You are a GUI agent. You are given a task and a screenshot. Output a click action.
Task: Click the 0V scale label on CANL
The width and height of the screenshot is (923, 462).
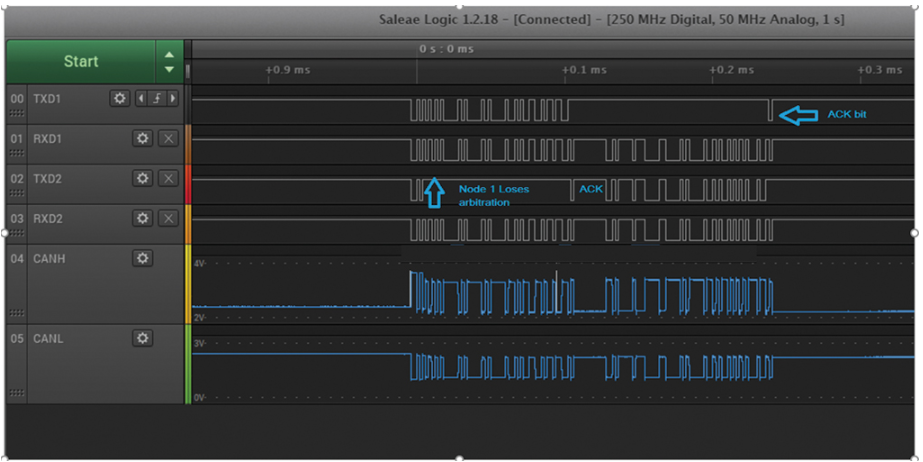200,398
